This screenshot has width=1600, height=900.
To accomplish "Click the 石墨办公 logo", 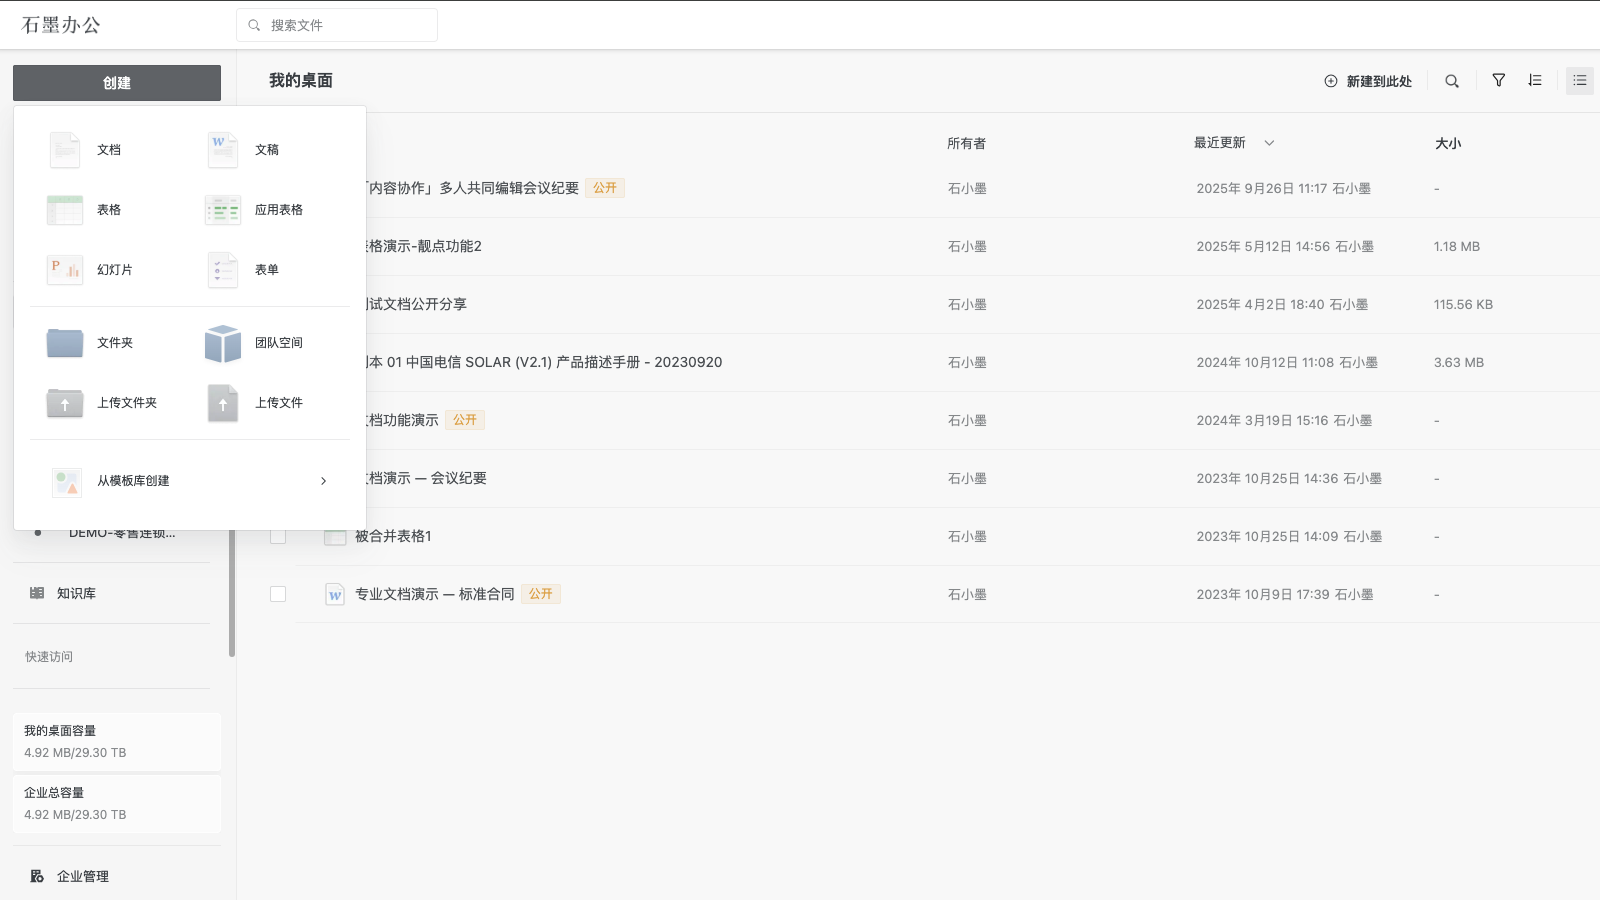I will [61, 25].
